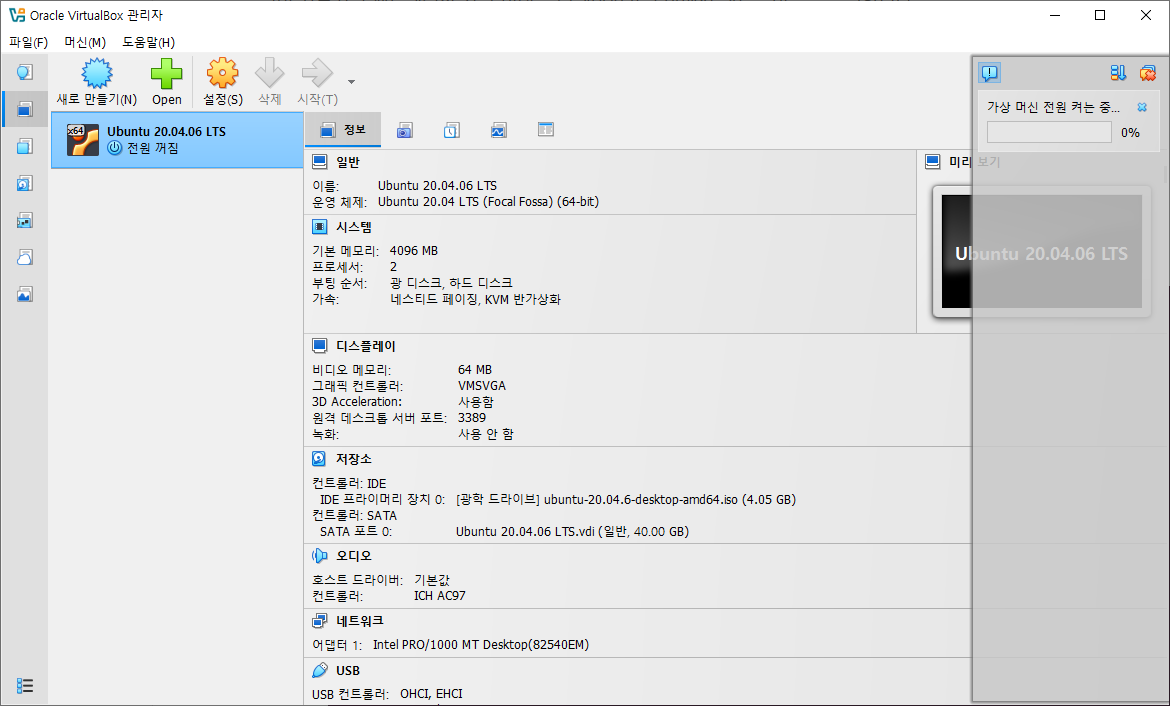Click the 저장소 disk icon

point(319,458)
